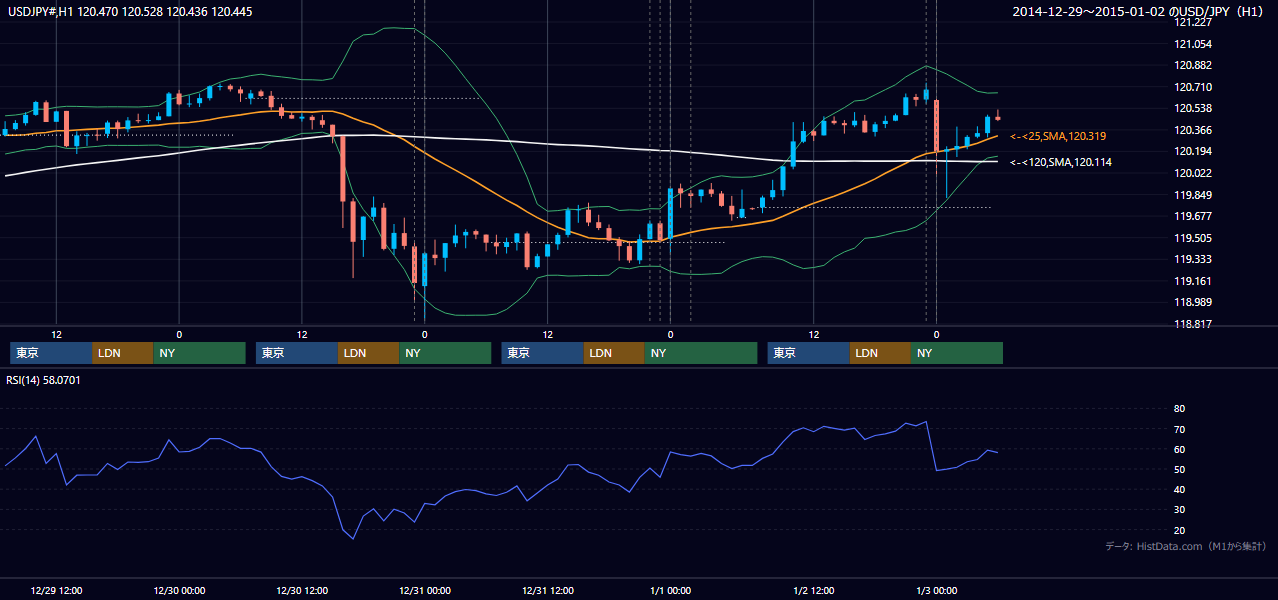This screenshot has width=1278, height=600.
Task: Click the 12/29 12:00 date label
Action: (56, 590)
